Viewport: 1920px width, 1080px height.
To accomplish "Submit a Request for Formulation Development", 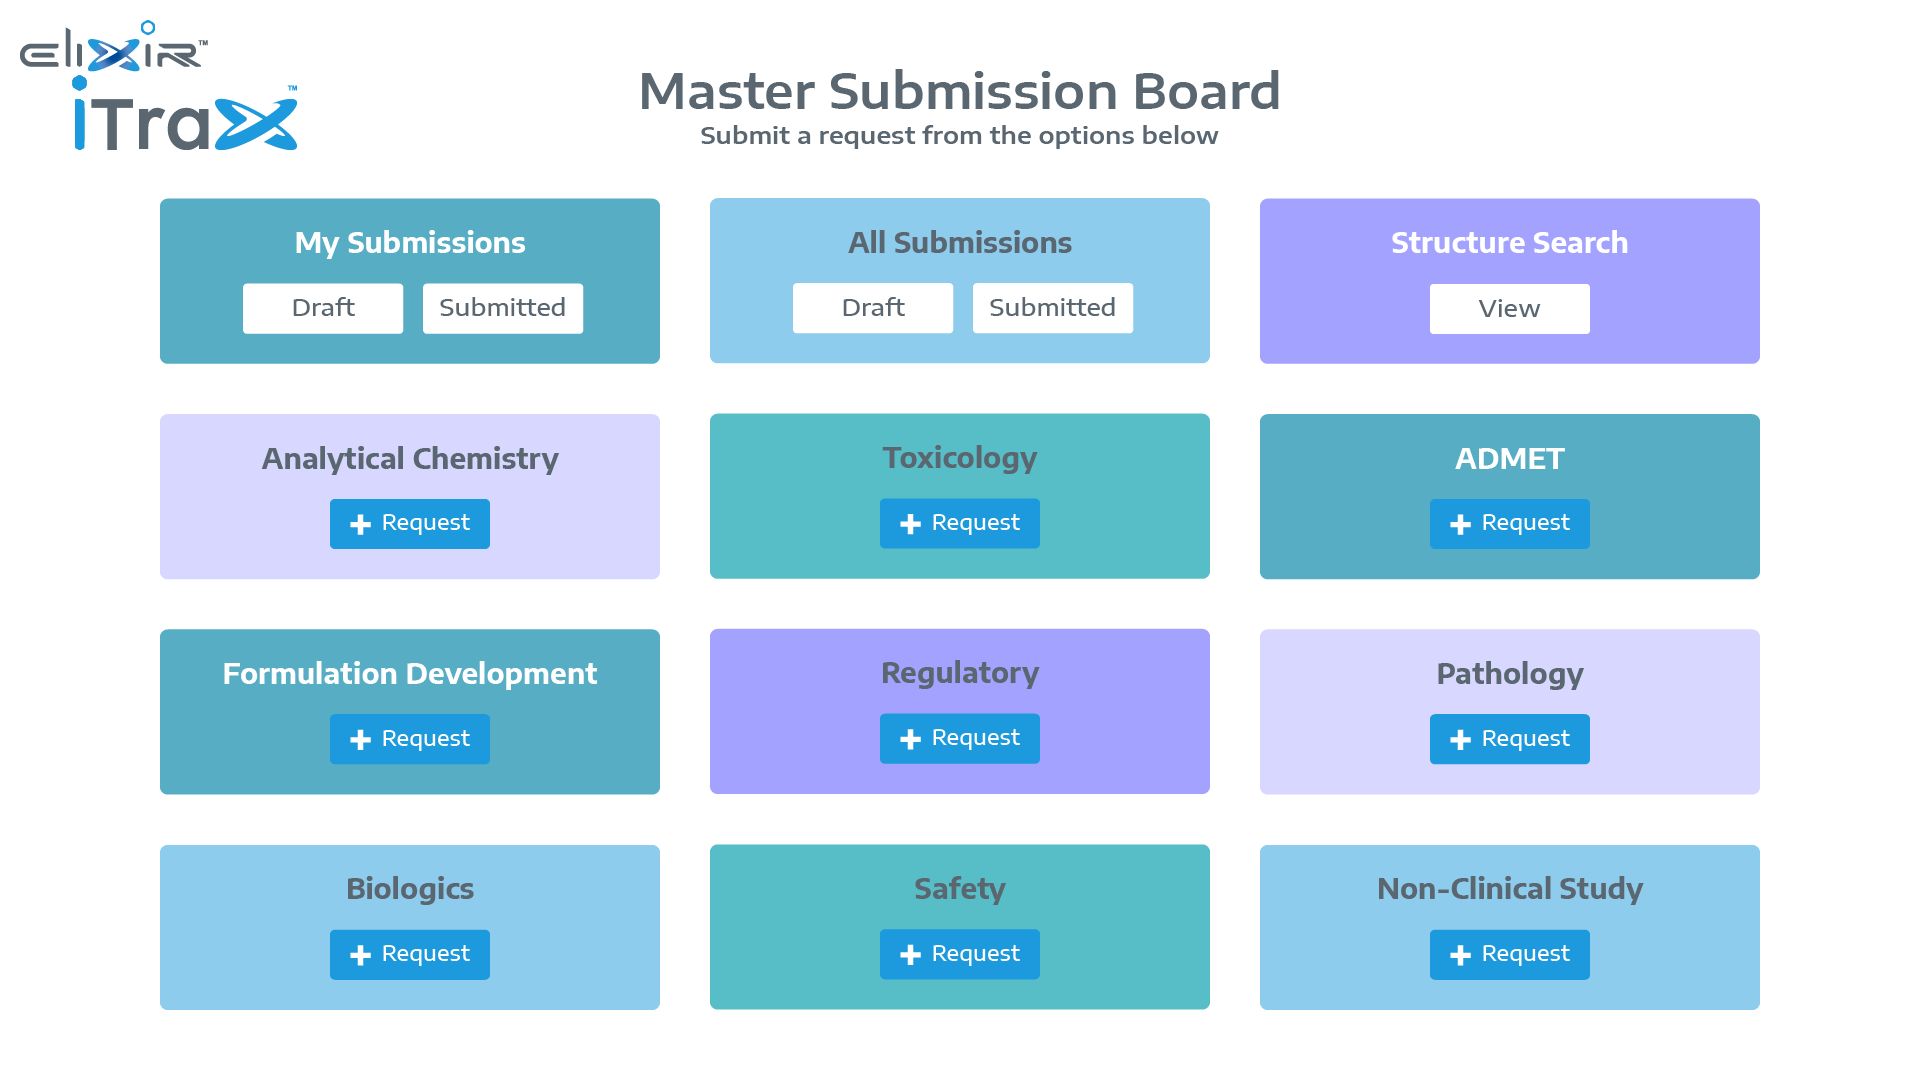I will point(409,738).
